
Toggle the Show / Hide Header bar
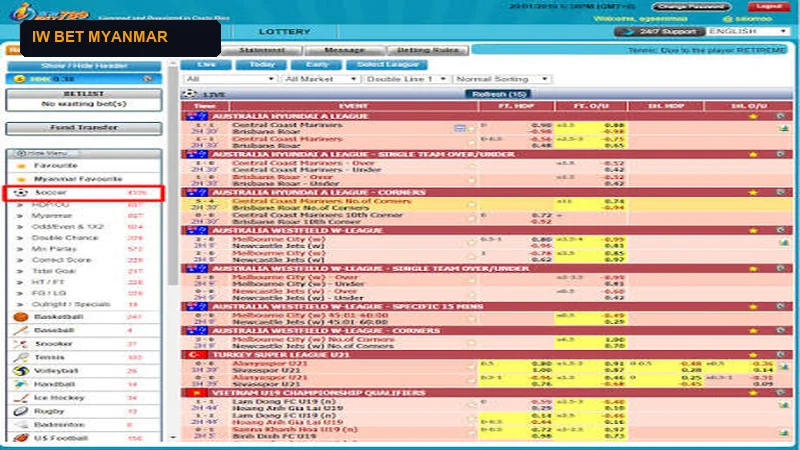click(84, 66)
